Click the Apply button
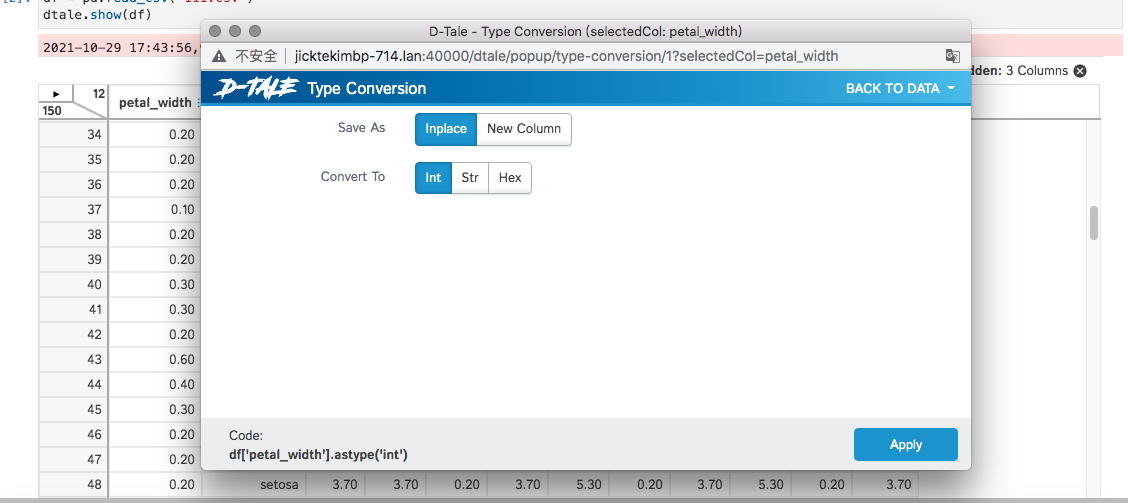 click(x=906, y=445)
